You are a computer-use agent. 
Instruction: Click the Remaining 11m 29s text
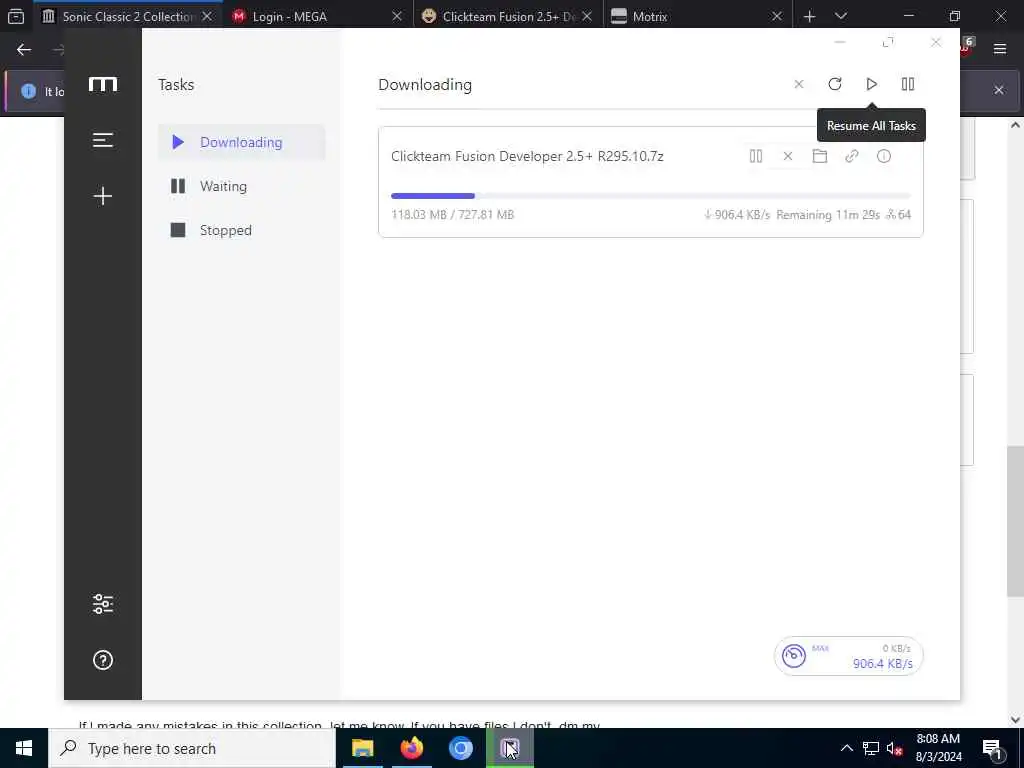pos(827,215)
